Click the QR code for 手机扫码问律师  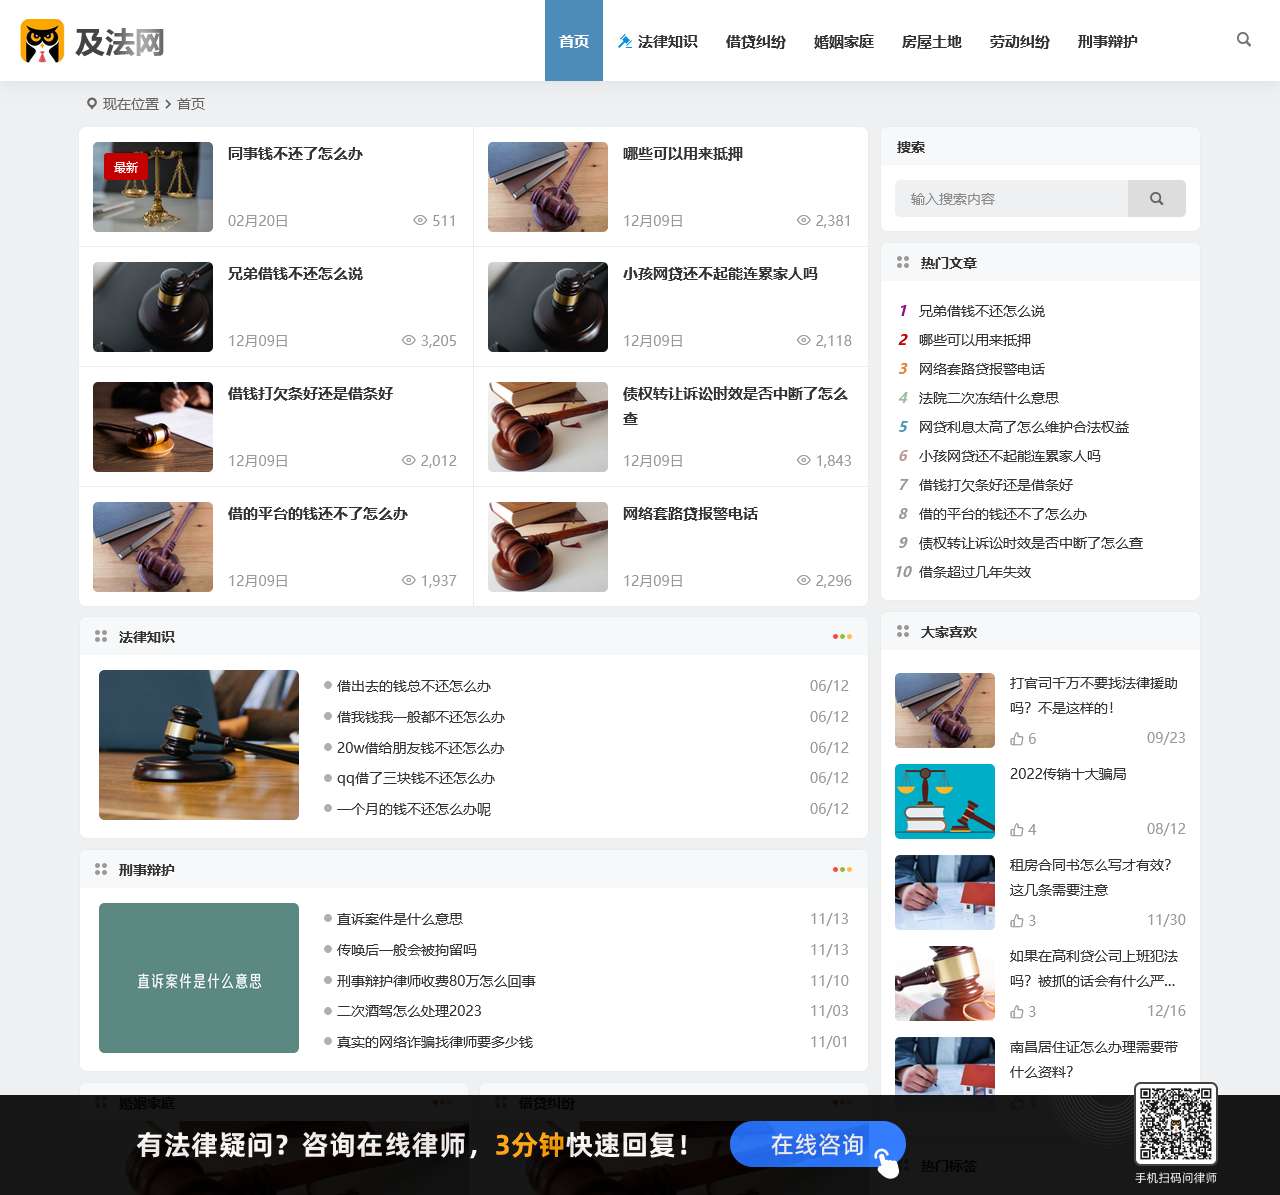(x=1176, y=1124)
